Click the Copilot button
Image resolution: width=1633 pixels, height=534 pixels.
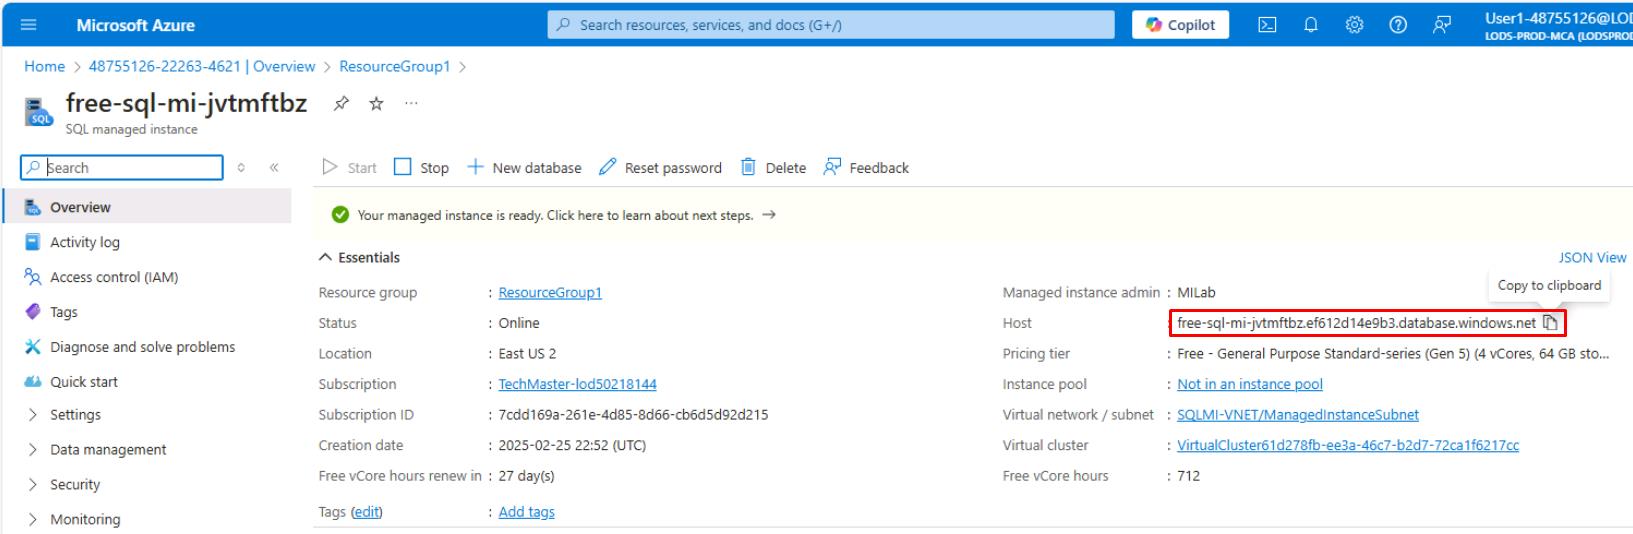pos(1180,25)
